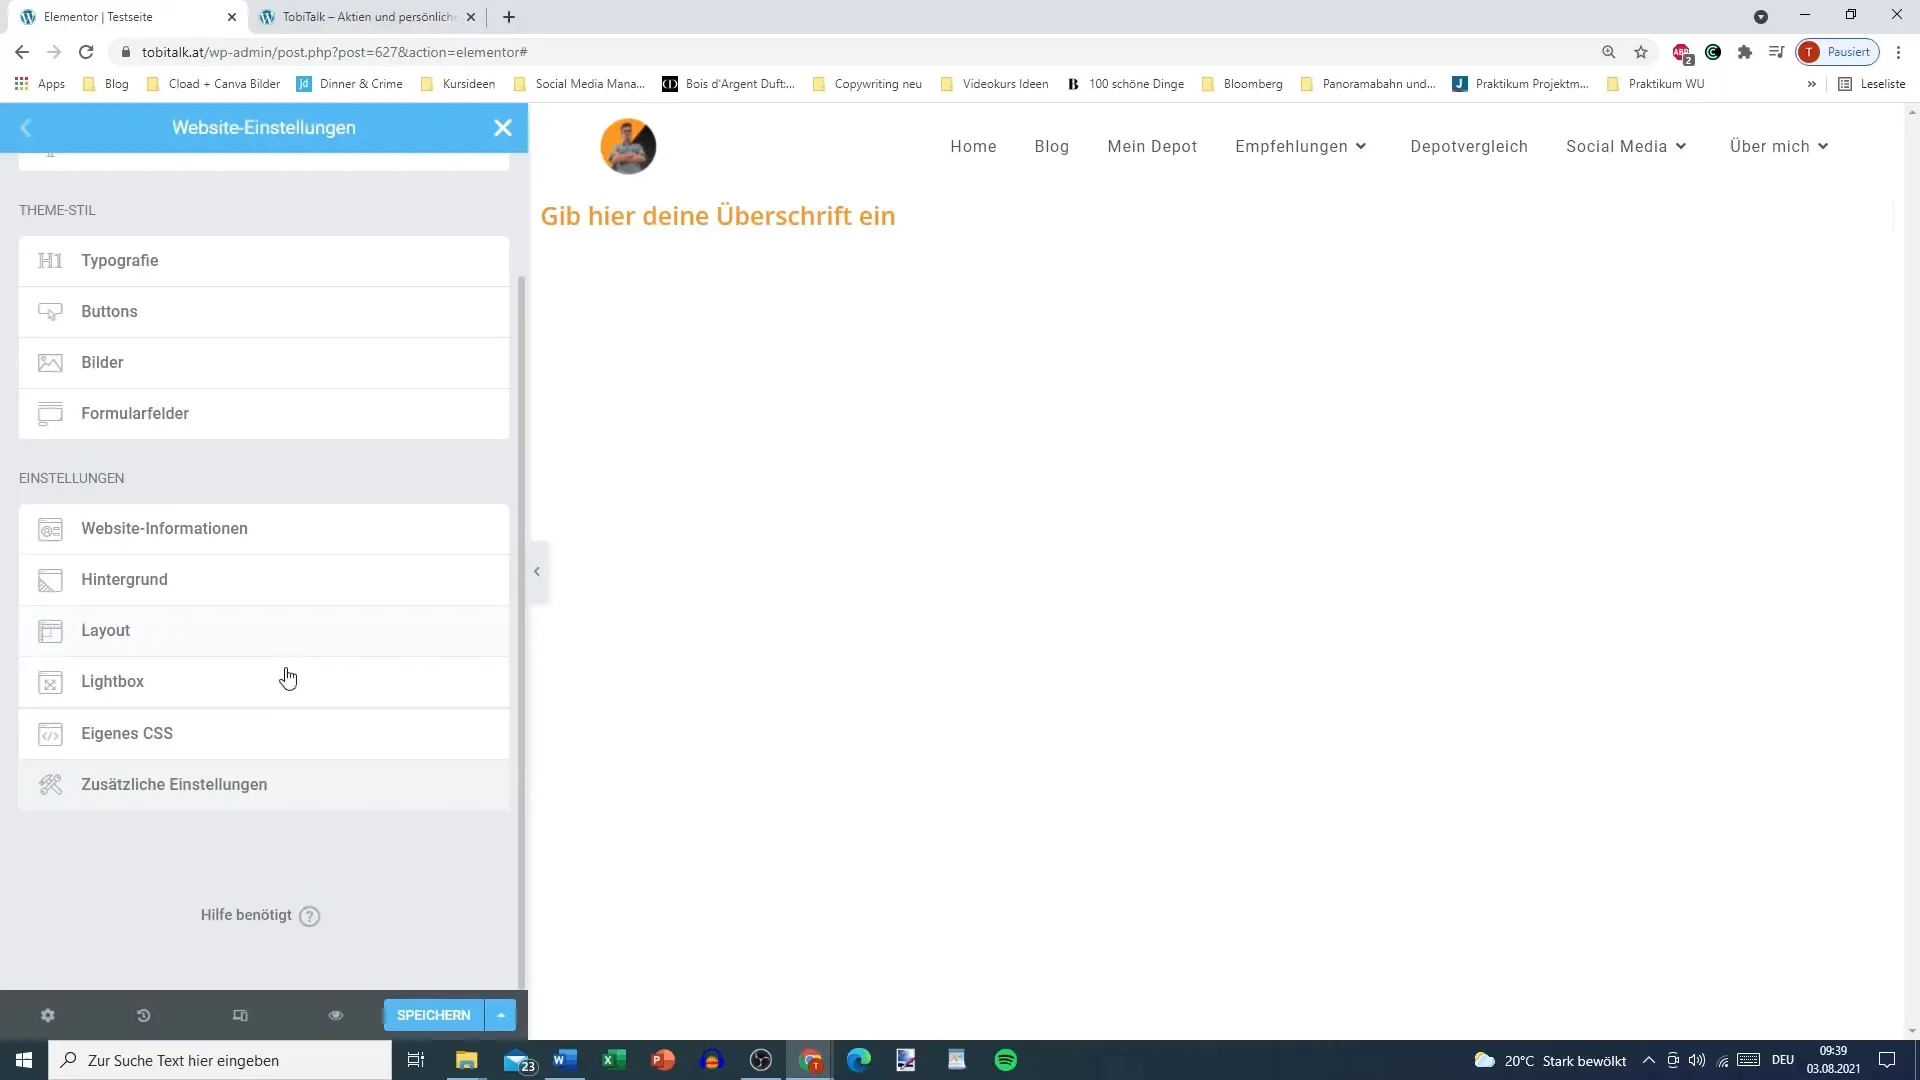Open the browser zoom magnifier icon
The height and width of the screenshot is (1080, 1920).
pos(1609,52)
